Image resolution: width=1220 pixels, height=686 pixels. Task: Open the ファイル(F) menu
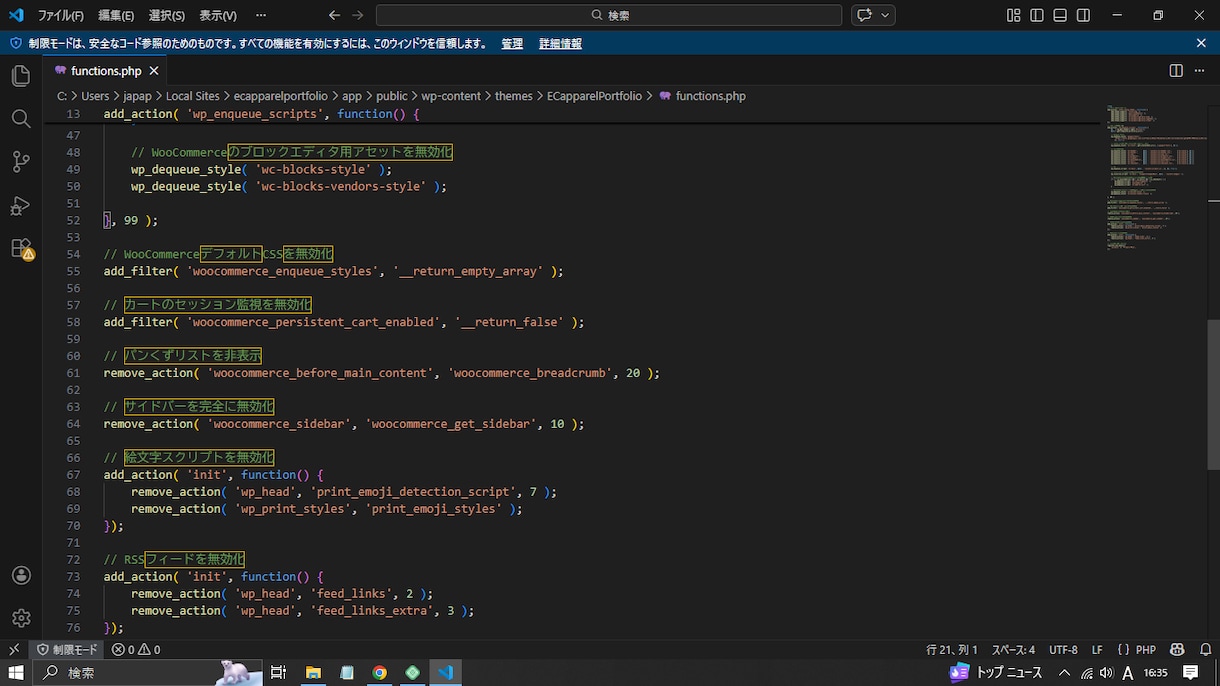click(61, 15)
